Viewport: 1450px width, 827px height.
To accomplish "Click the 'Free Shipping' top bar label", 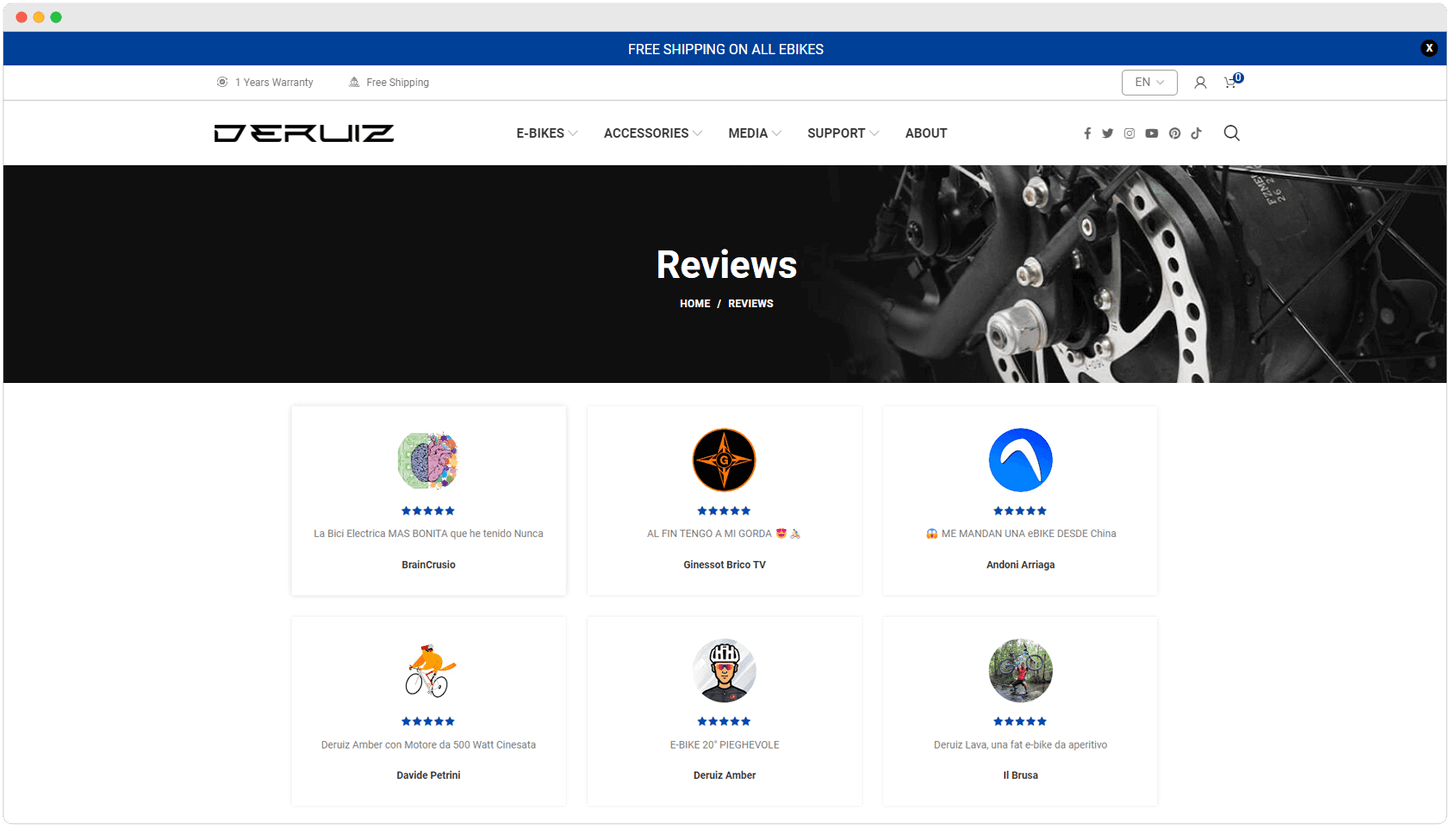I will tap(397, 82).
